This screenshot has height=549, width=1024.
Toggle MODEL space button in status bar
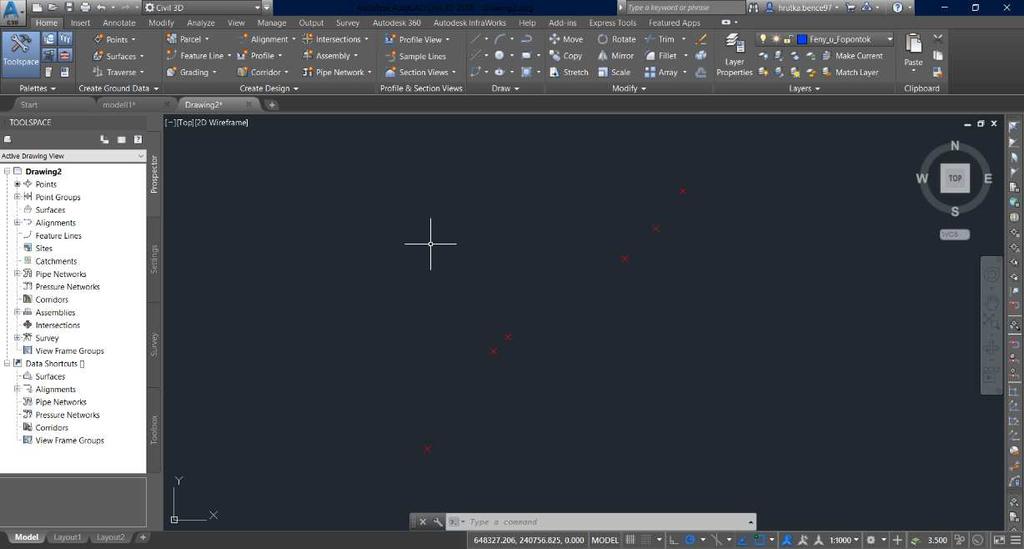(x=605, y=540)
